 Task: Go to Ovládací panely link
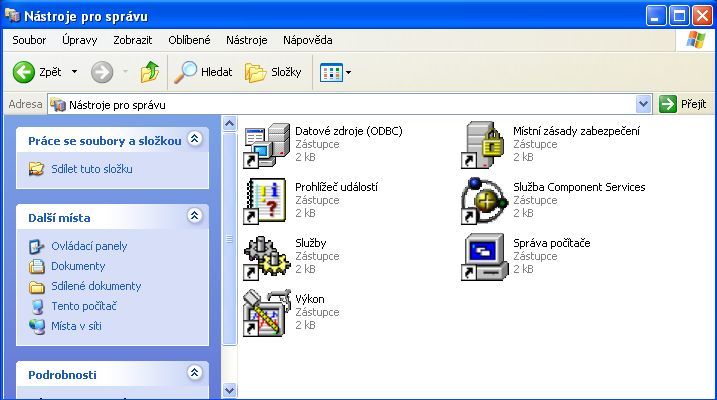[89, 246]
